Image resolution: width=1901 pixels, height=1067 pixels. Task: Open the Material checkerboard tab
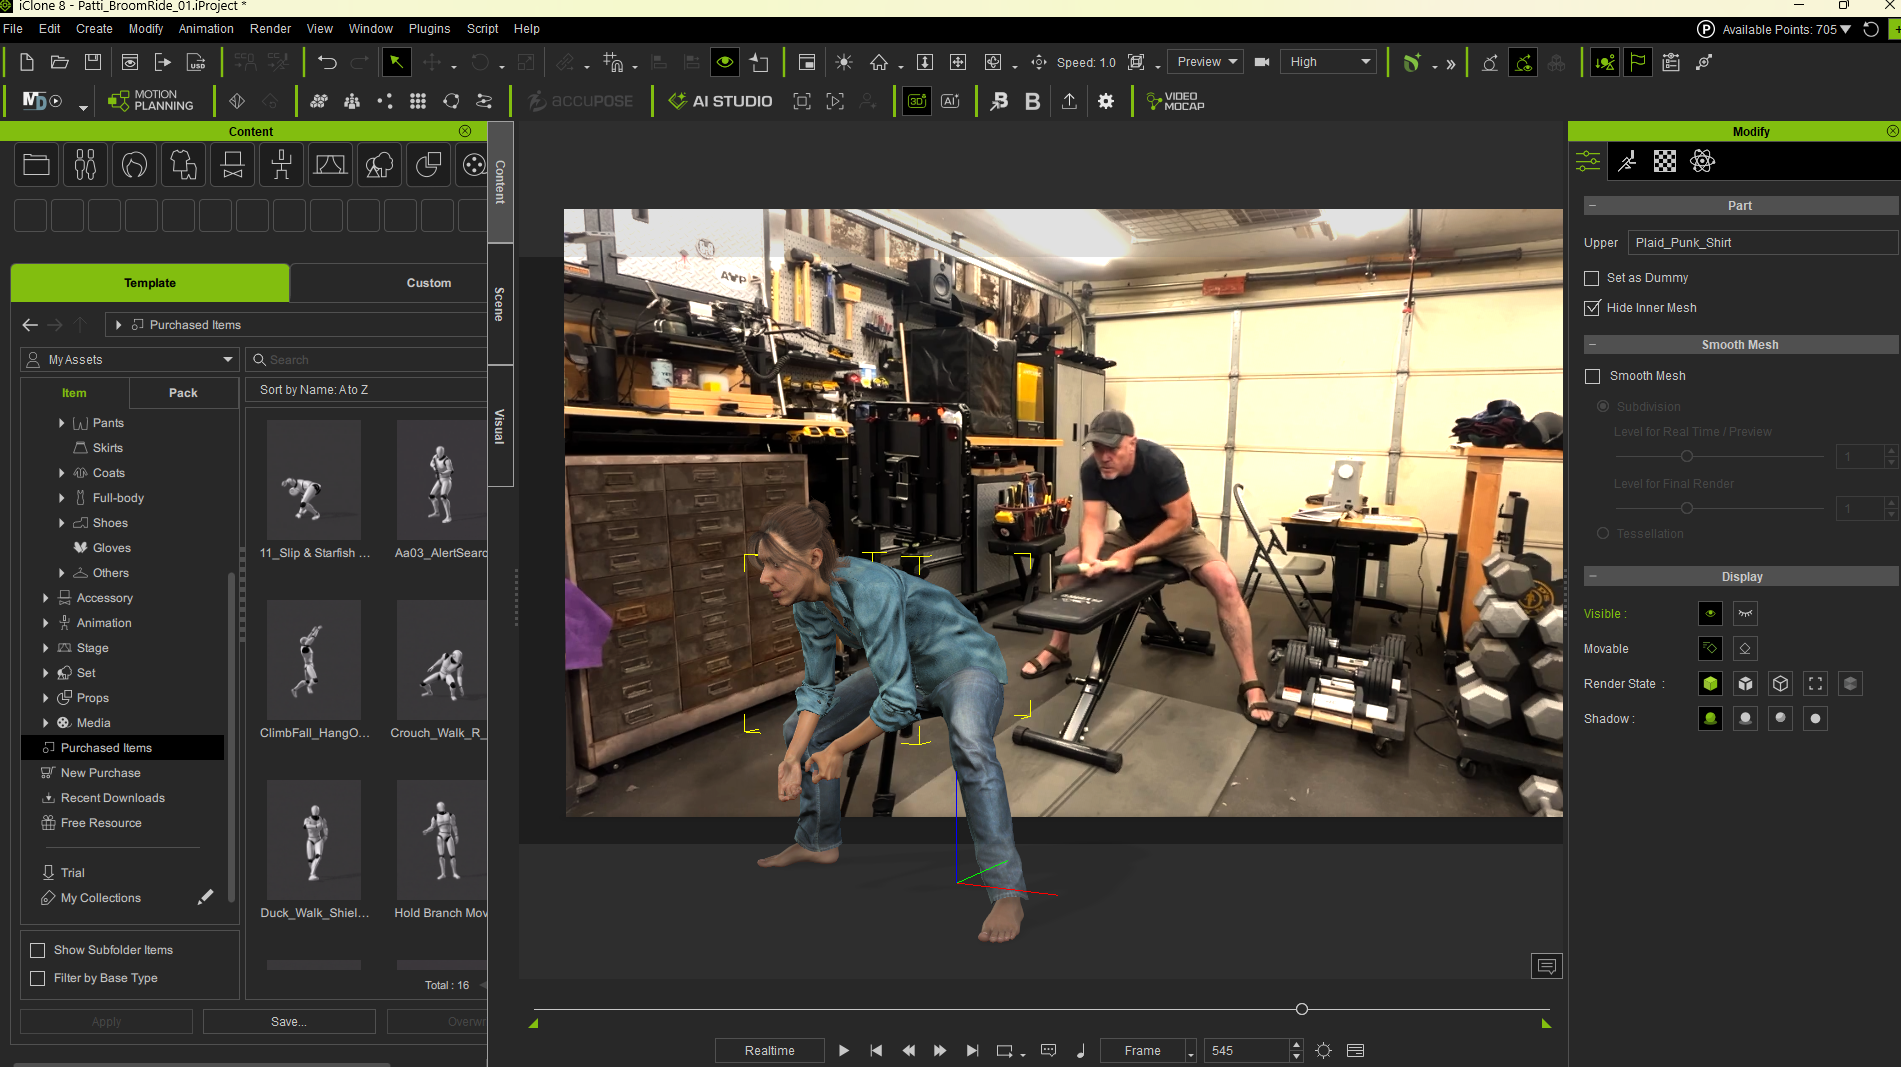1664,161
